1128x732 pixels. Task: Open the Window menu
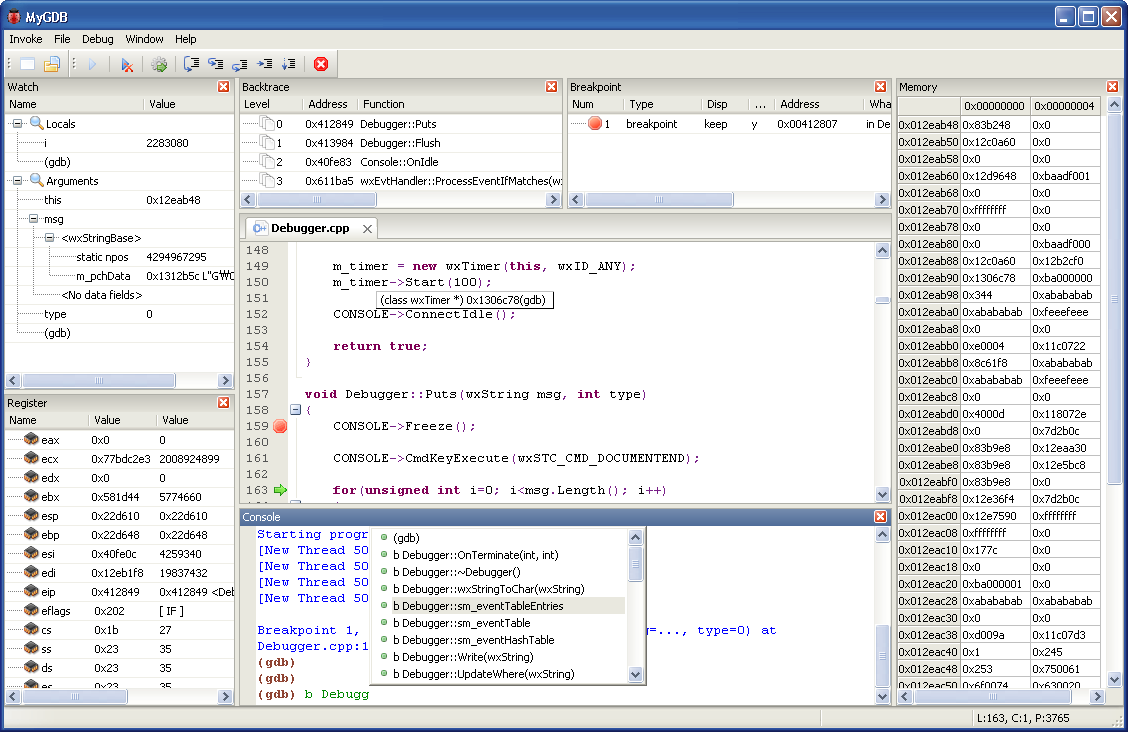(x=145, y=39)
